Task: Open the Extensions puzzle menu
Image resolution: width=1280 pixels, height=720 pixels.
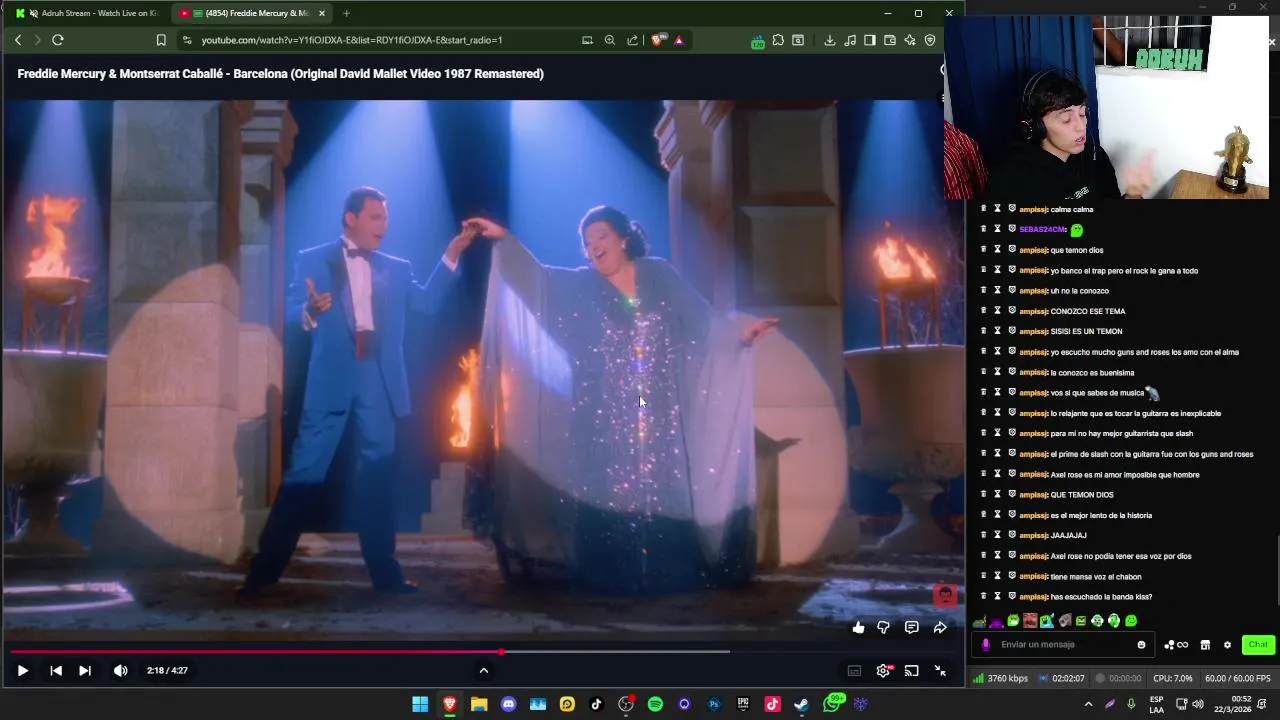Action: click(x=778, y=40)
